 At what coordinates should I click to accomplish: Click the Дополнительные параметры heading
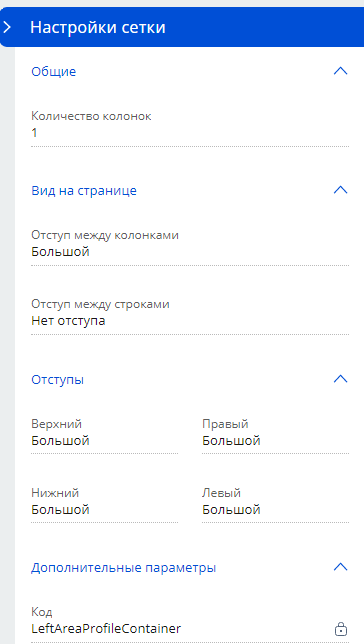coord(124,568)
